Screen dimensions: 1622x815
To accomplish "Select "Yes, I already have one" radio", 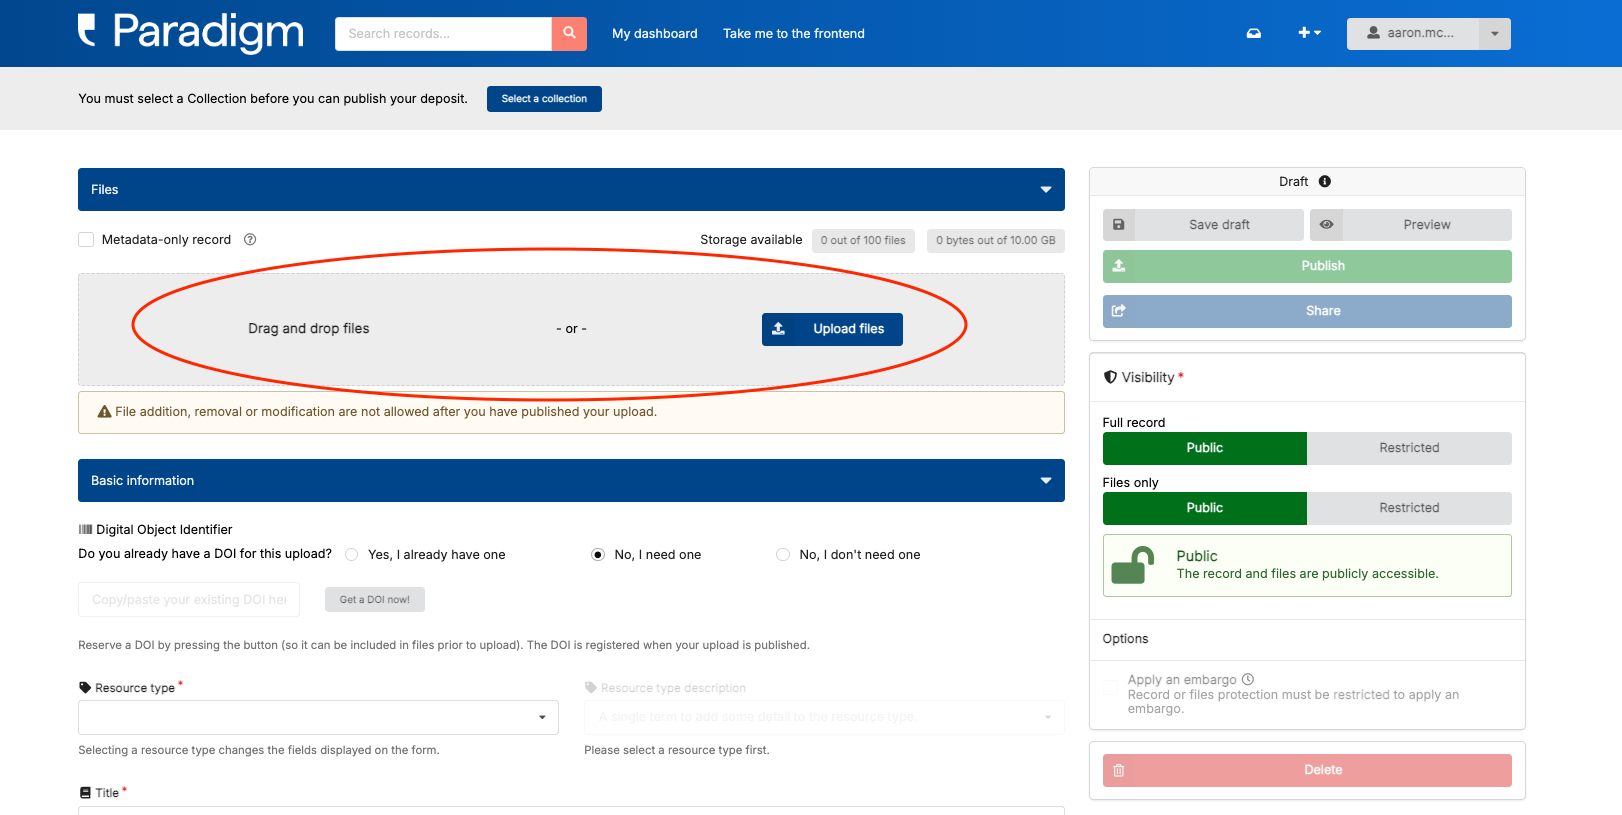I will (x=352, y=555).
